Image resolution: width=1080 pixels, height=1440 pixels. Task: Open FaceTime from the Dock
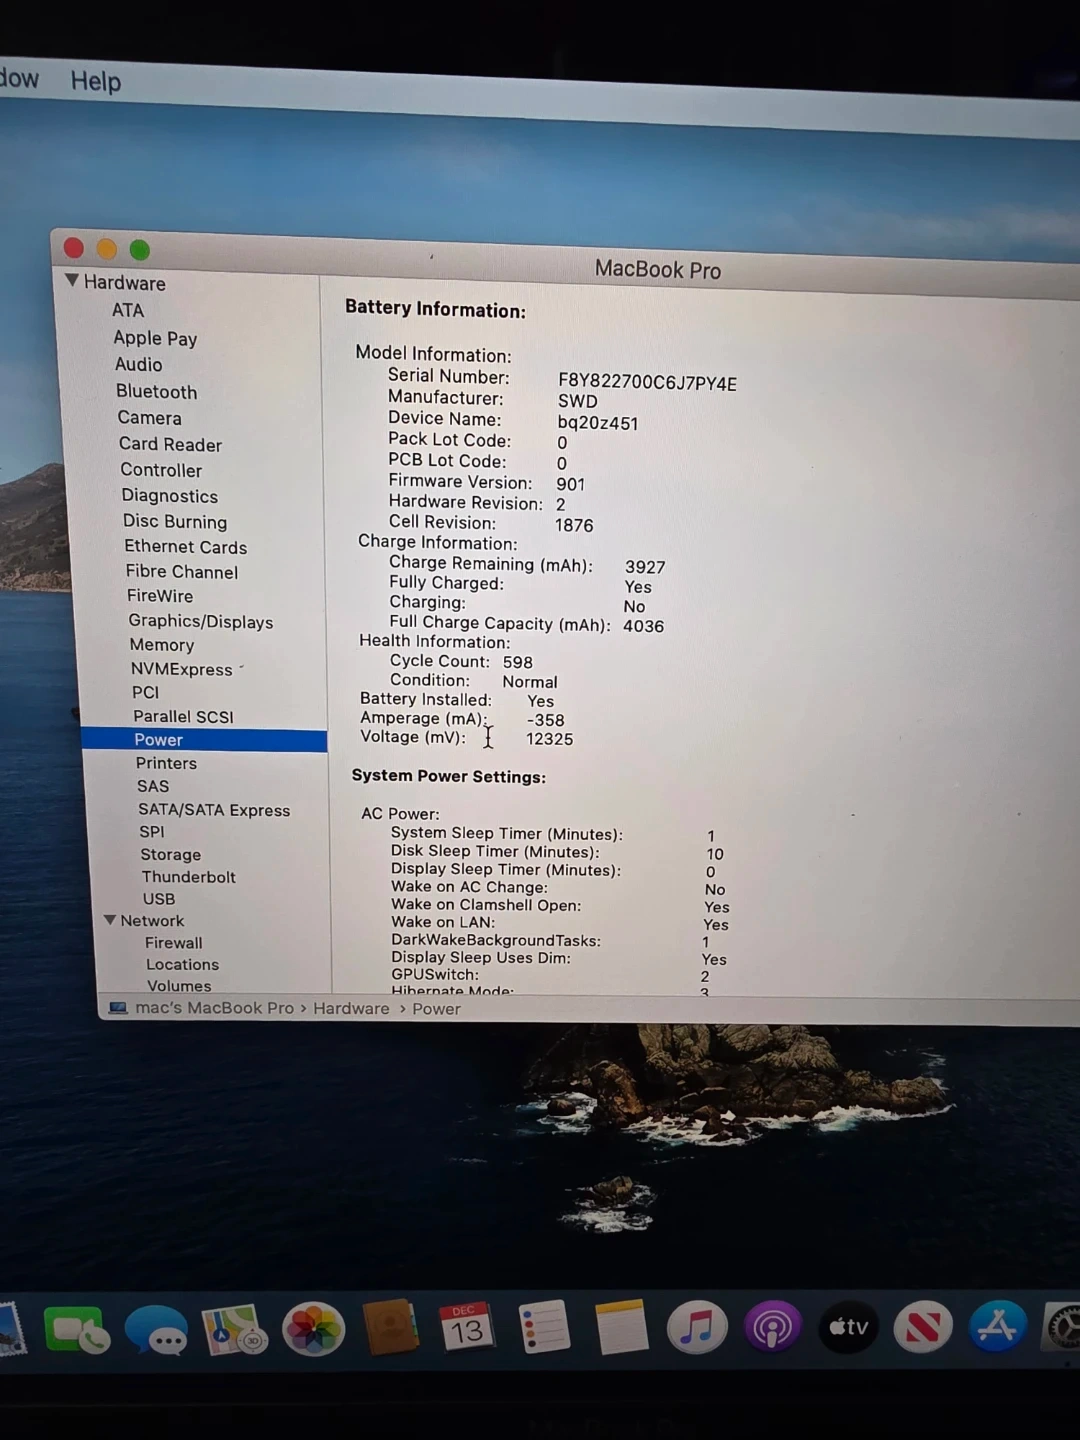77,1331
